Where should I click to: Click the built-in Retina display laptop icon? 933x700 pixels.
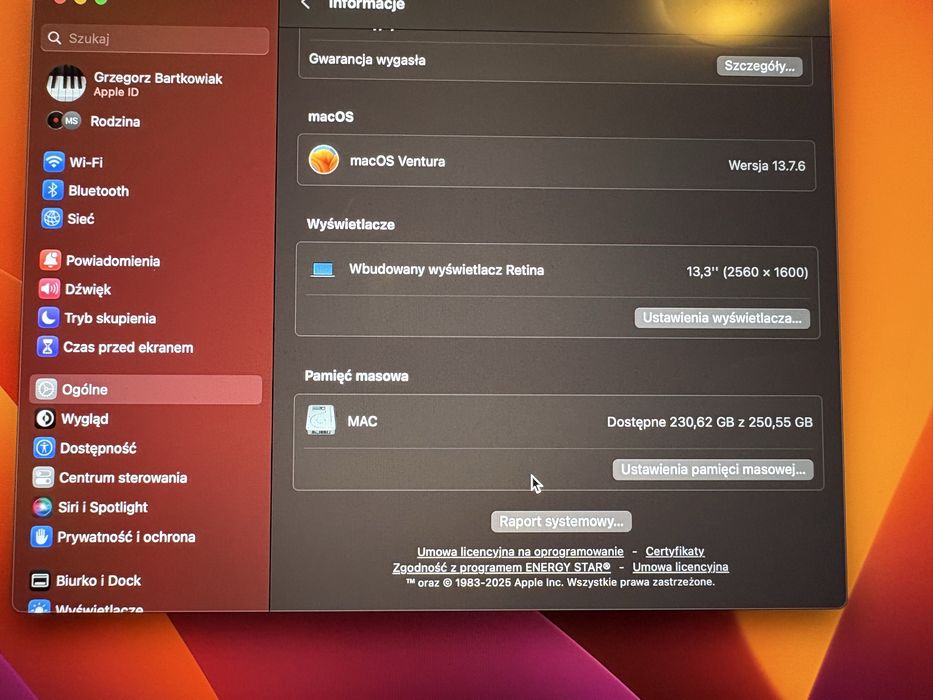point(323,270)
